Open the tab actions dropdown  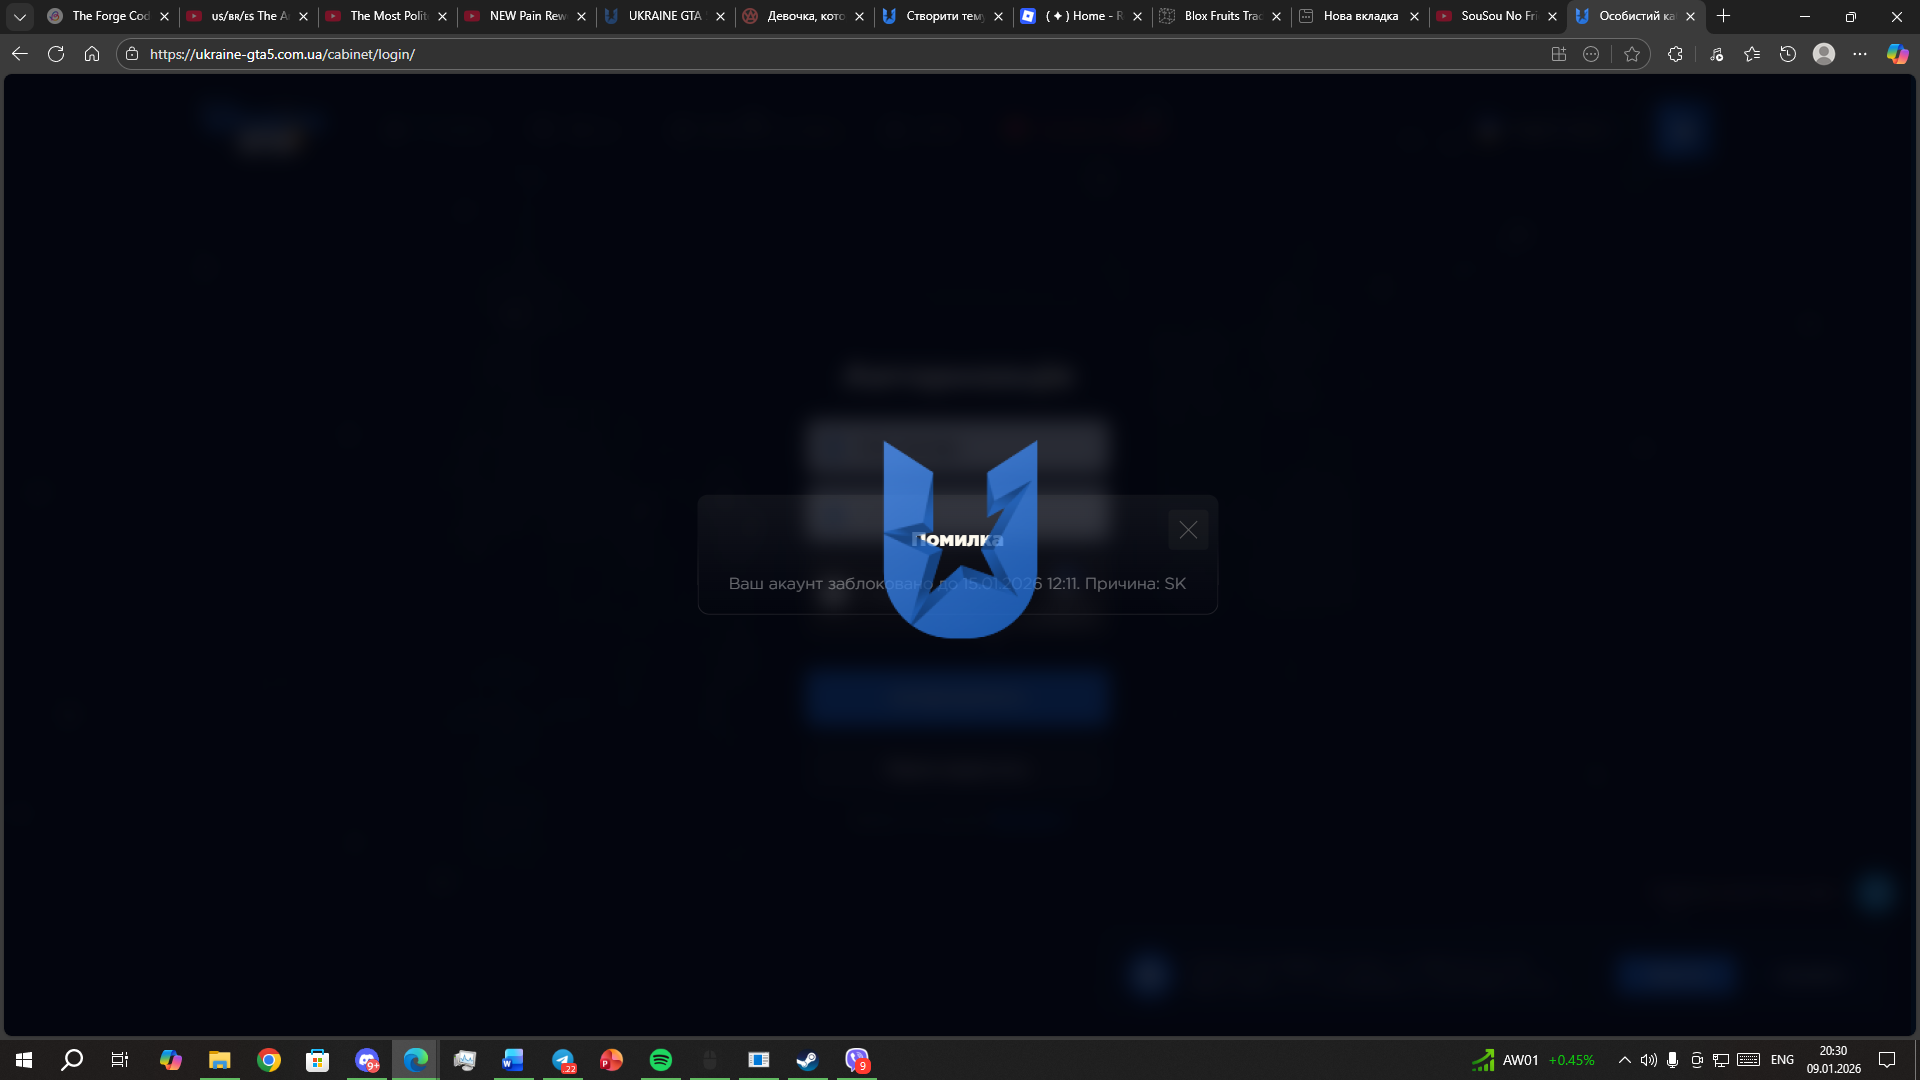click(x=20, y=16)
